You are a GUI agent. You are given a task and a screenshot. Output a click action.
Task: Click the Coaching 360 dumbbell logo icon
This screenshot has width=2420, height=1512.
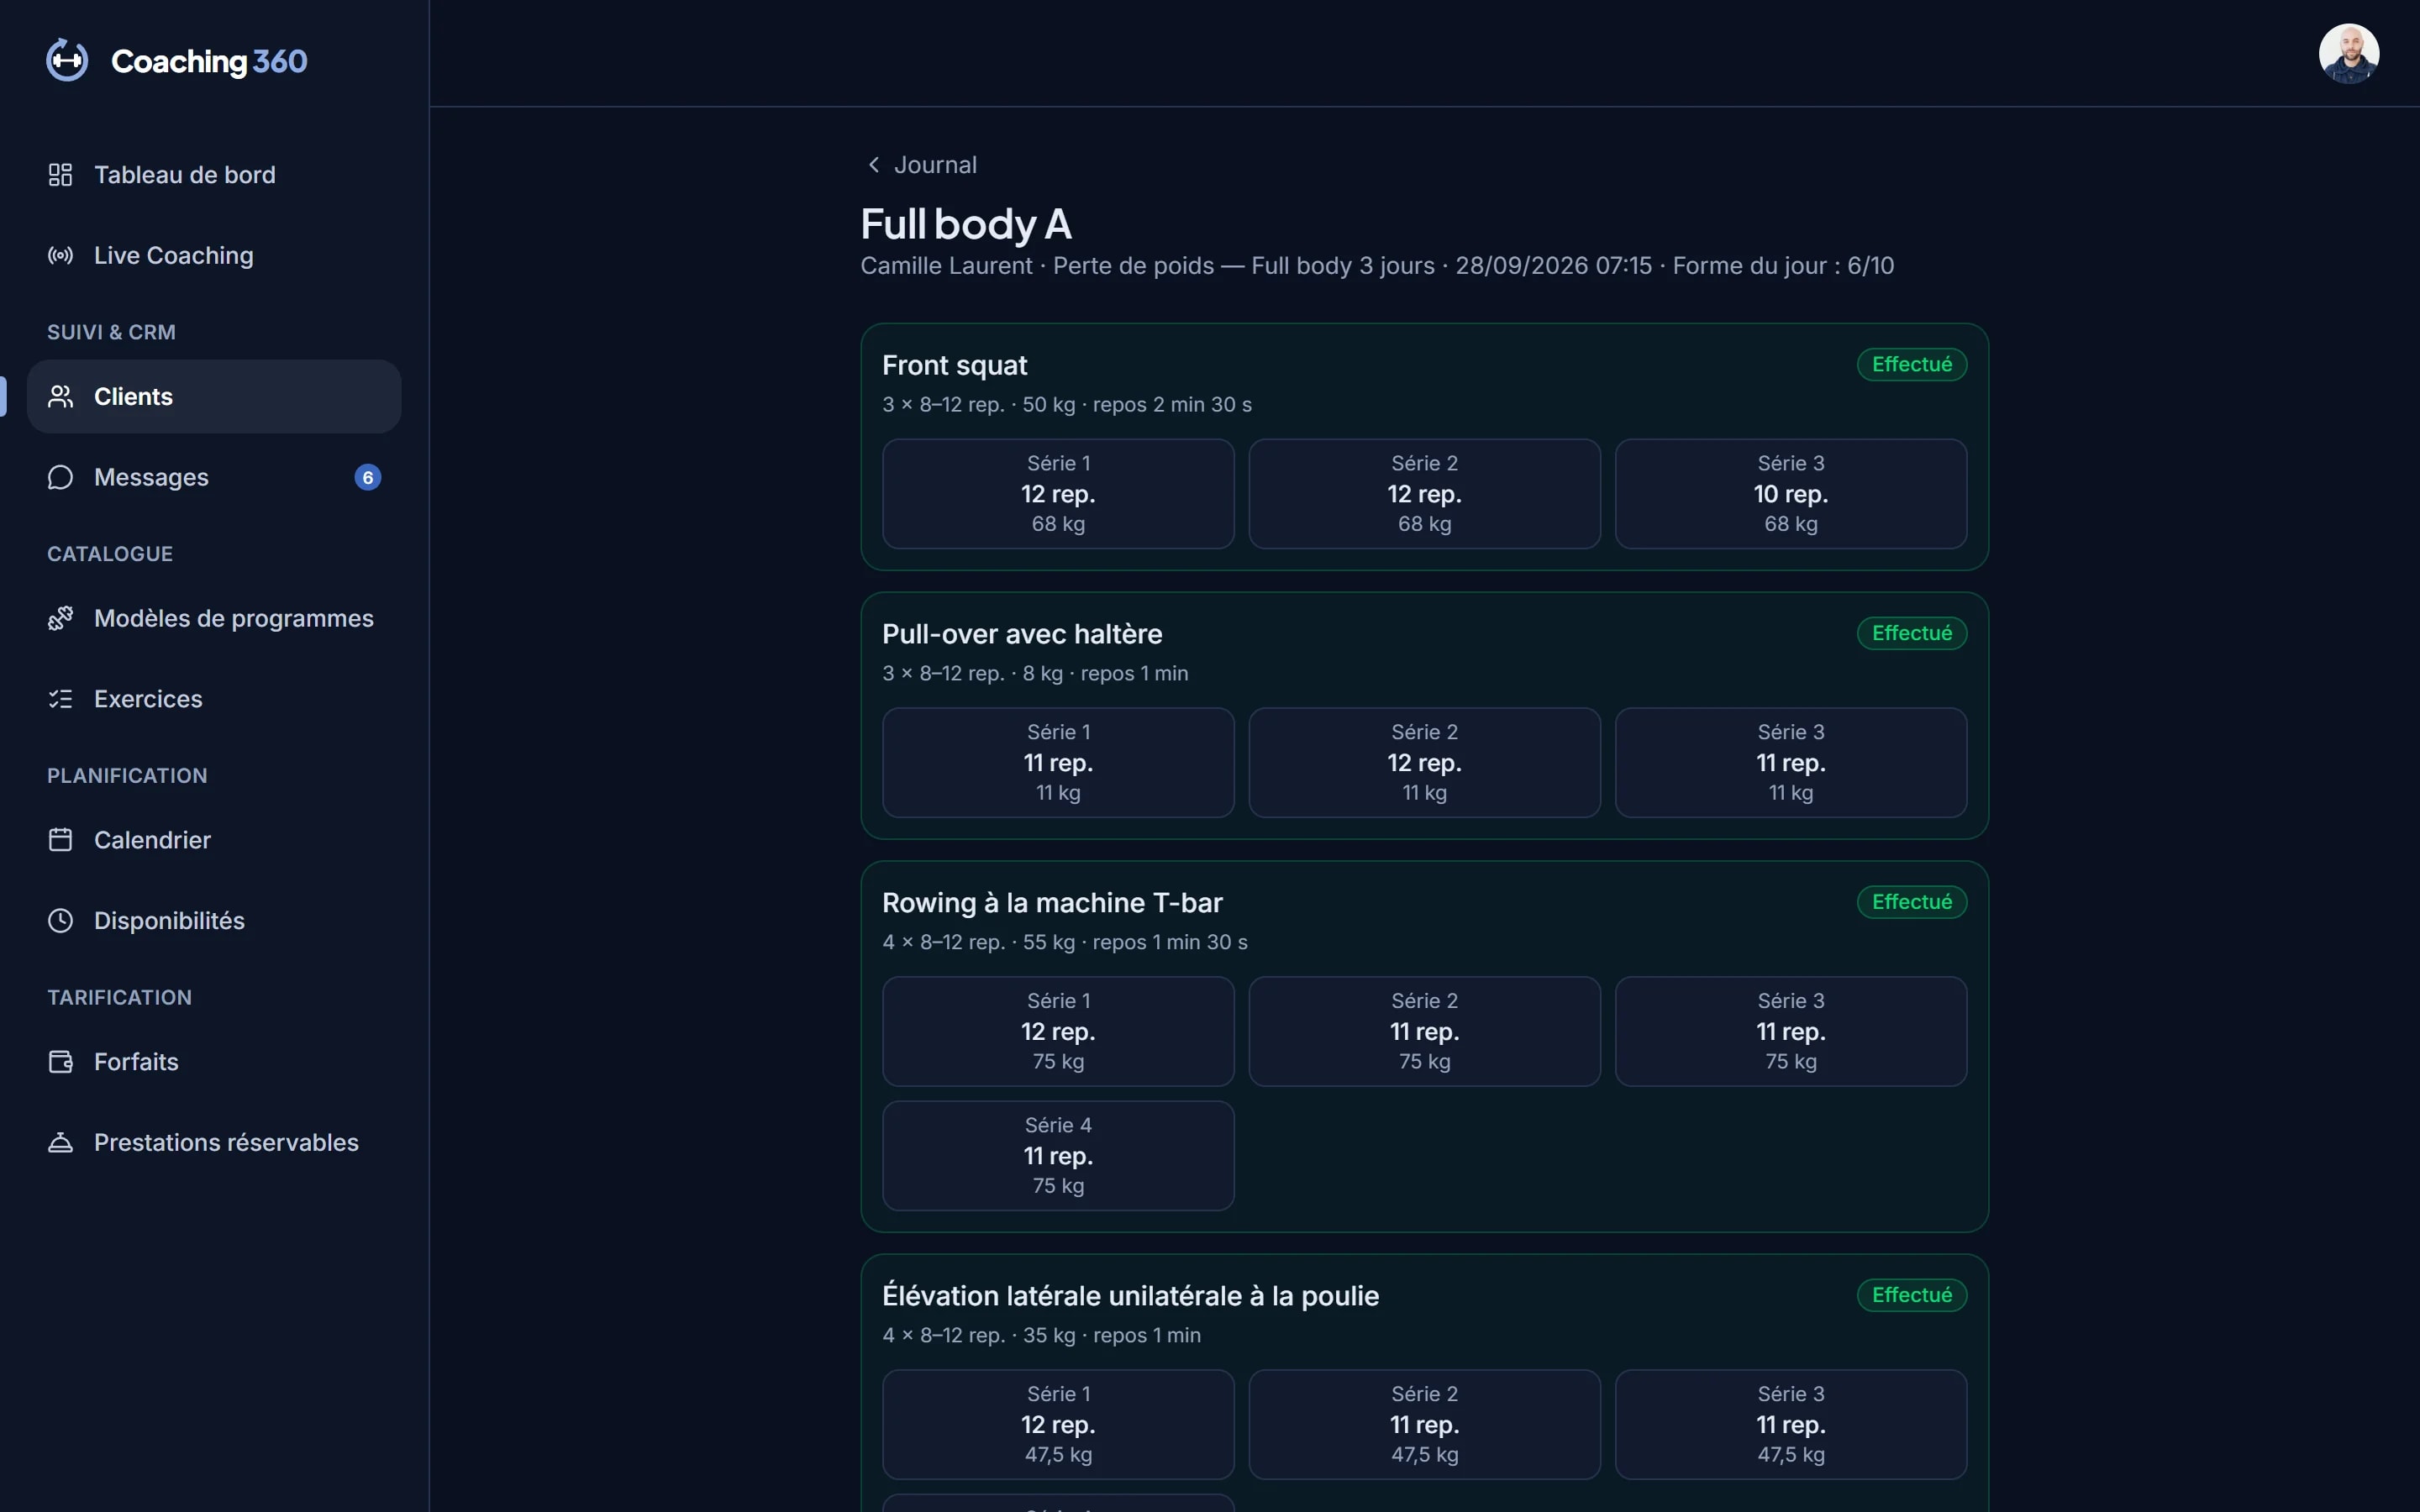[x=67, y=61]
